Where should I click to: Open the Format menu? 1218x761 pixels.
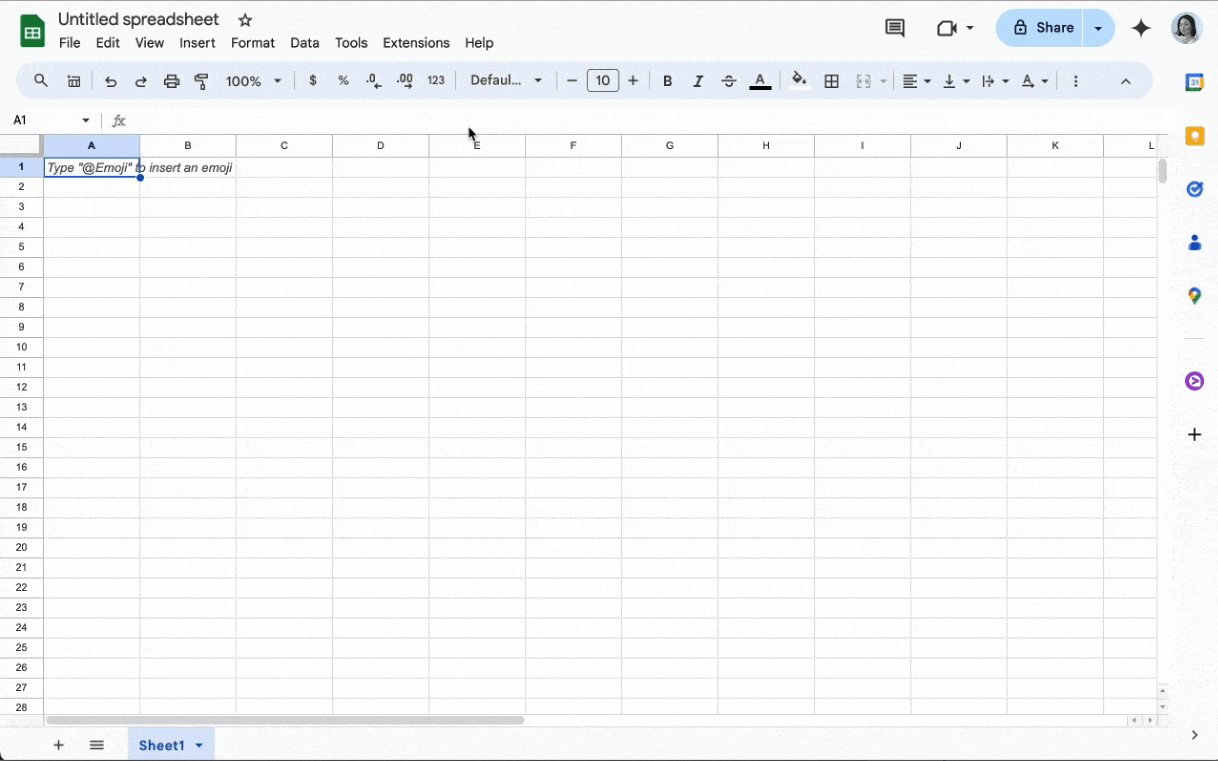pyautogui.click(x=252, y=43)
